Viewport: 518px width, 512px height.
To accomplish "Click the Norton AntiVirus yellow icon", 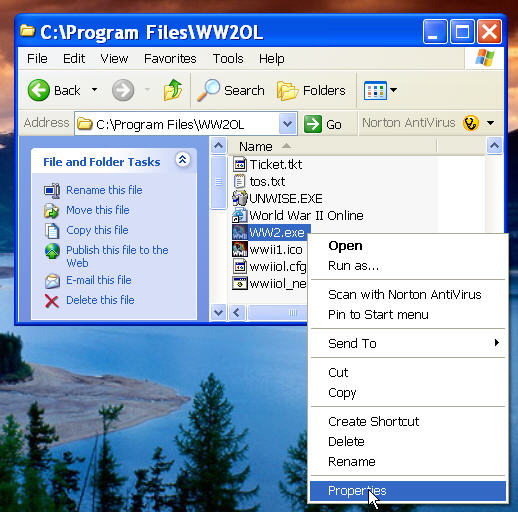I will click(x=471, y=123).
